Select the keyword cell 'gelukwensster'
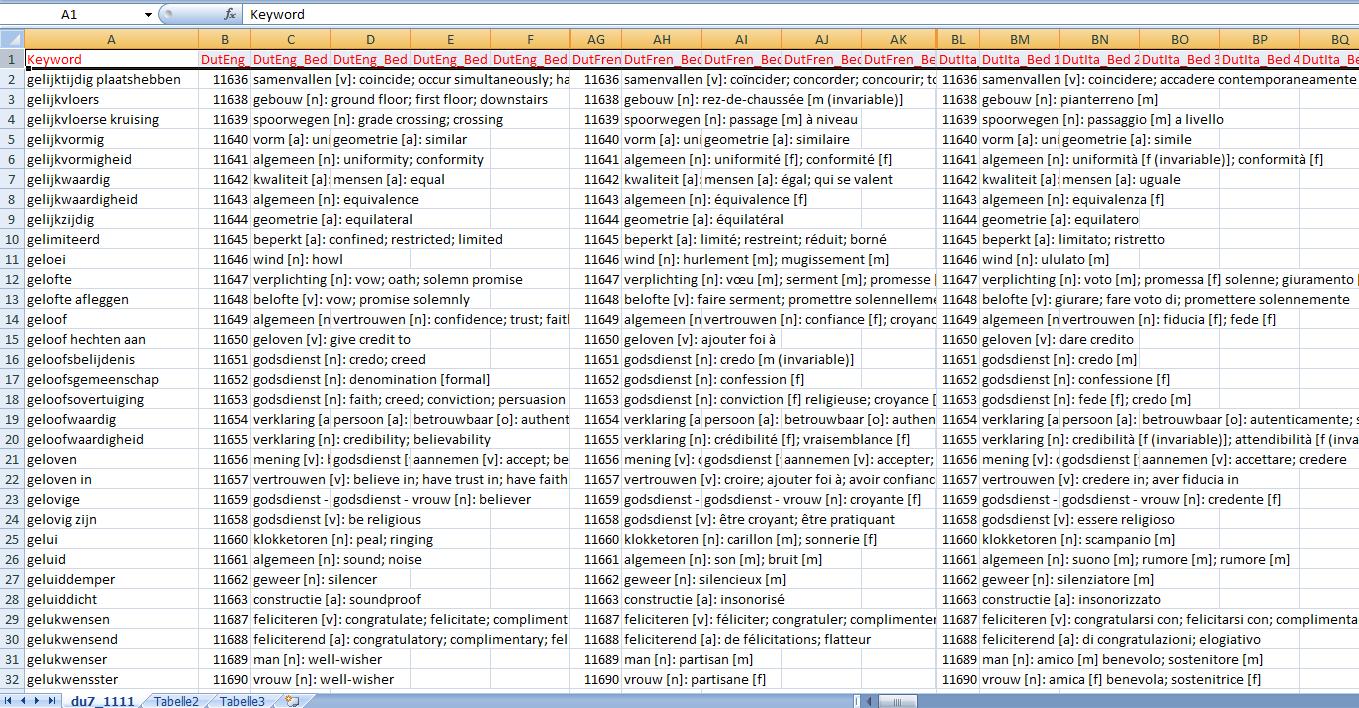 point(111,679)
